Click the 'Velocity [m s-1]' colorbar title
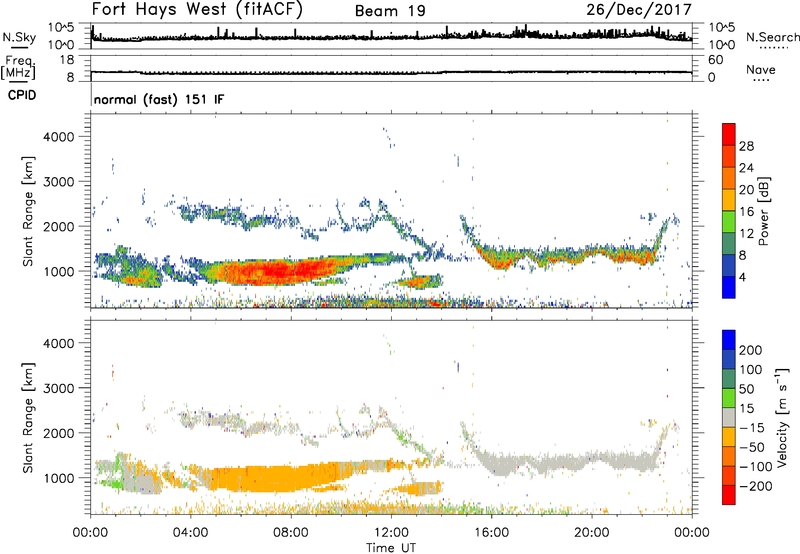The image size is (800, 554). [782, 417]
